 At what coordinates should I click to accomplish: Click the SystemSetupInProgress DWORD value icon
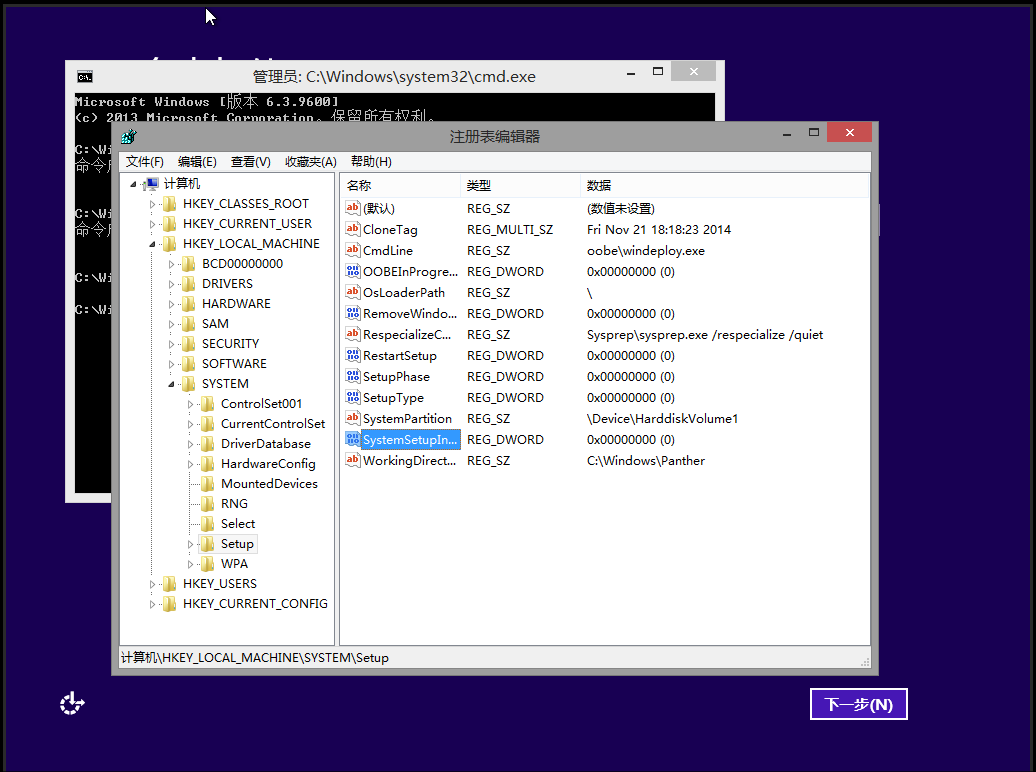(x=352, y=440)
